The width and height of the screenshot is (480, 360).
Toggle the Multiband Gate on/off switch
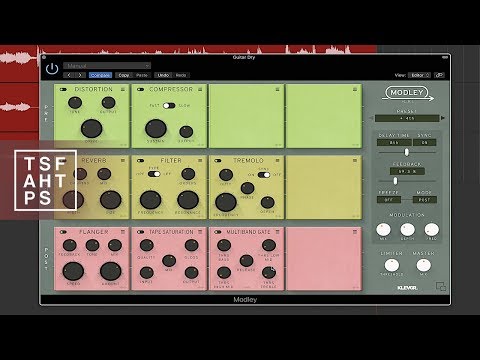pos(218,232)
